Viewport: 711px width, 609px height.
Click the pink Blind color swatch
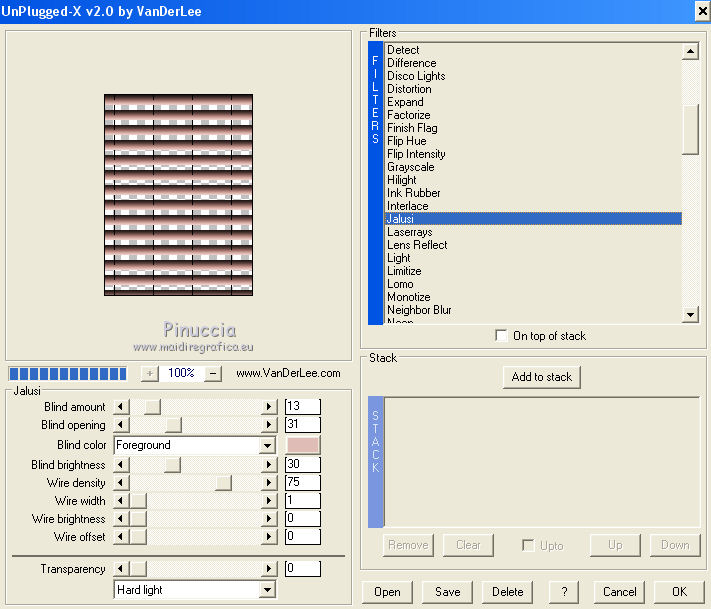[303, 445]
